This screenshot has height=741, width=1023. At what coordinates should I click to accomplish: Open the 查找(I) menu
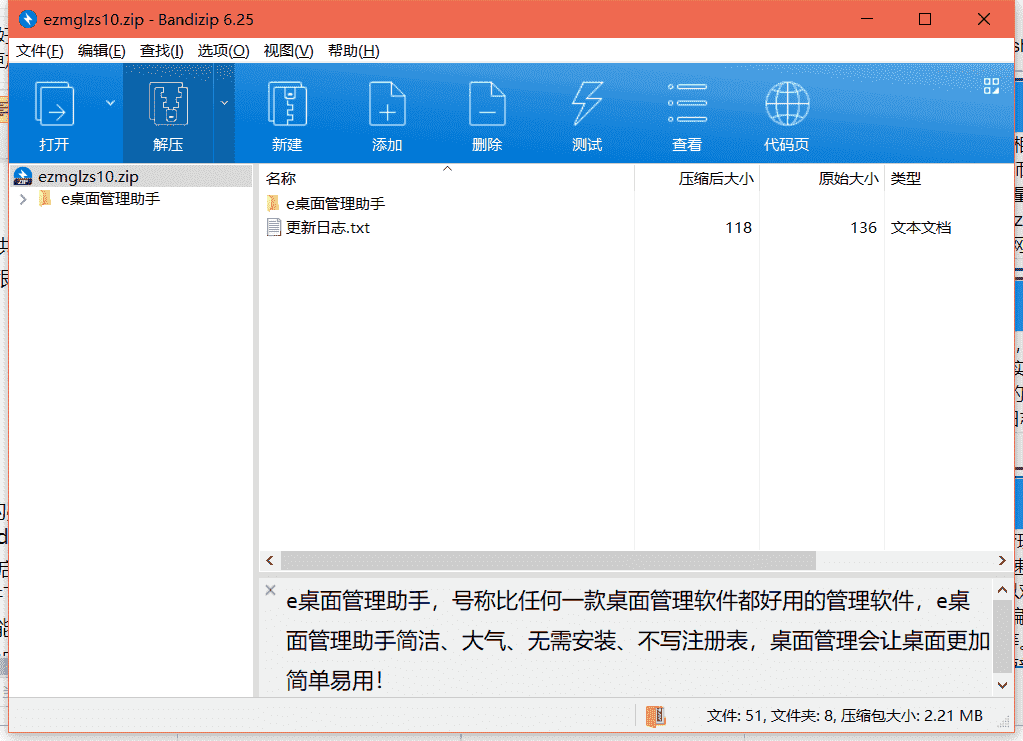[x=162, y=51]
